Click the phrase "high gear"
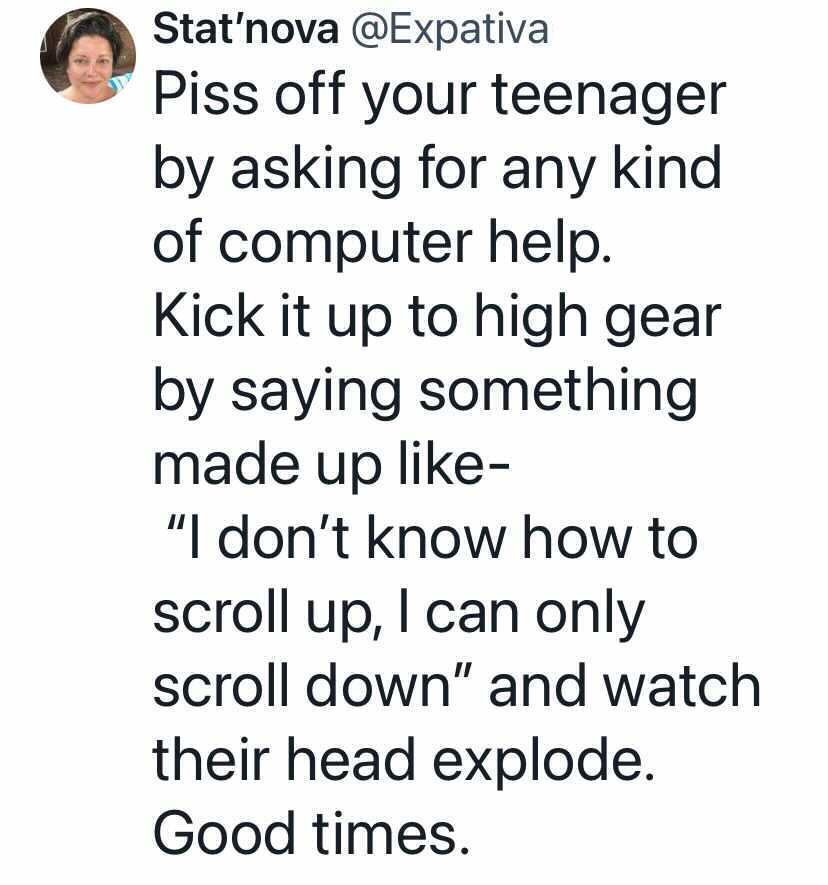 coord(598,317)
